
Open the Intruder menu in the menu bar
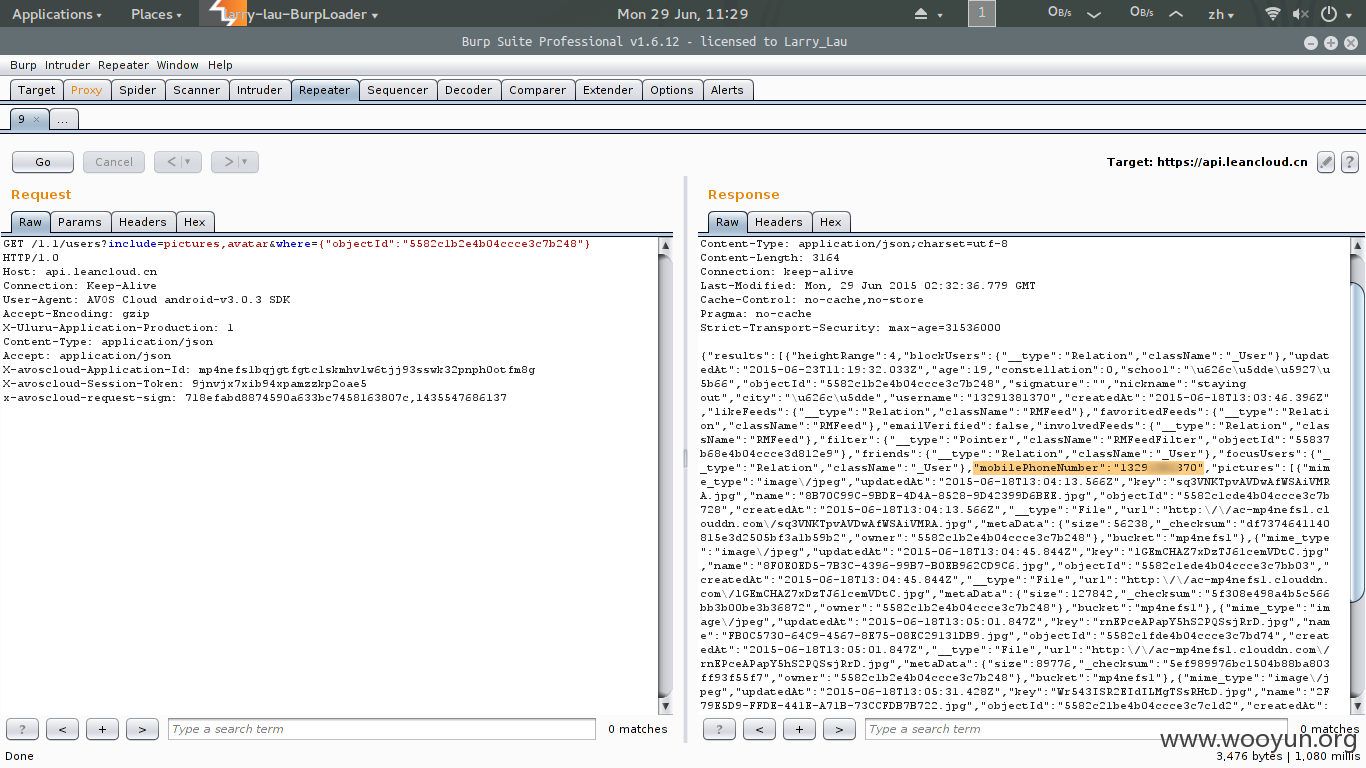click(x=67, y=65)
